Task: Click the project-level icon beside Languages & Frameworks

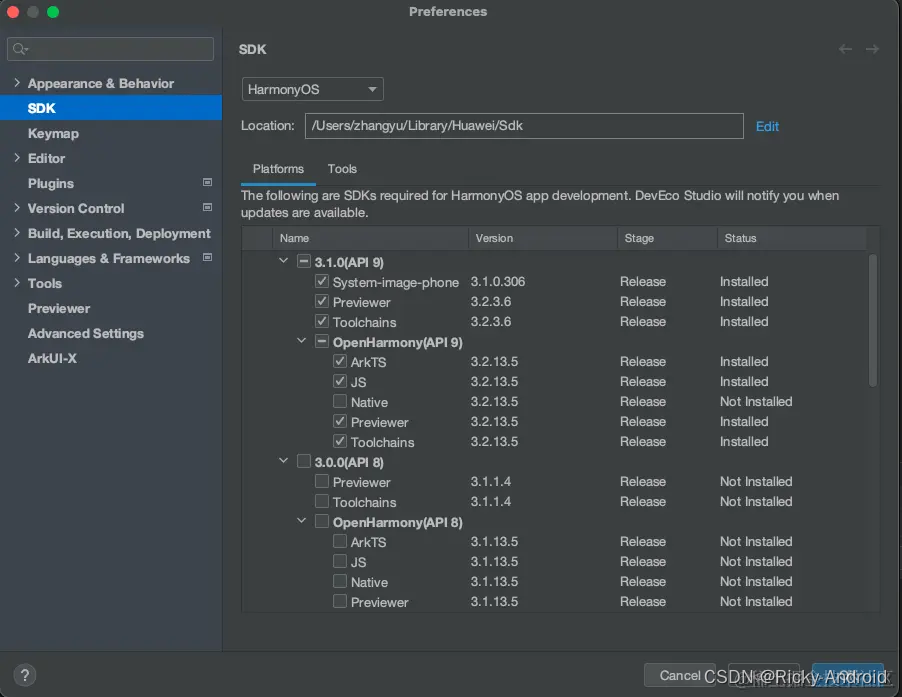Action: pos(208,258)
